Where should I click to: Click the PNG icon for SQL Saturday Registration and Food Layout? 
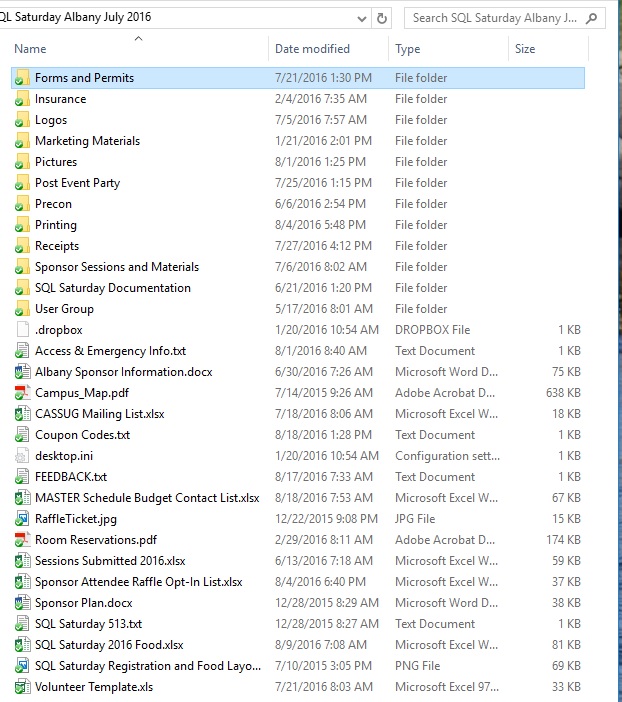pyautogui.click(x=22, y=666)
